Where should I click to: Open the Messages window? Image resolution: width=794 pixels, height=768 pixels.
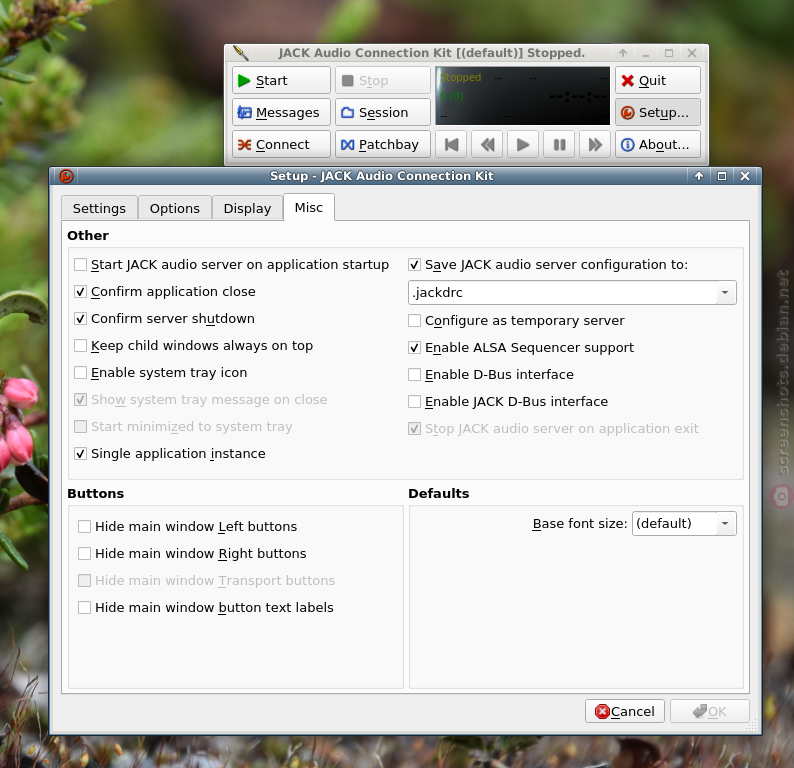pyautogui.click(x=281, y=112)
